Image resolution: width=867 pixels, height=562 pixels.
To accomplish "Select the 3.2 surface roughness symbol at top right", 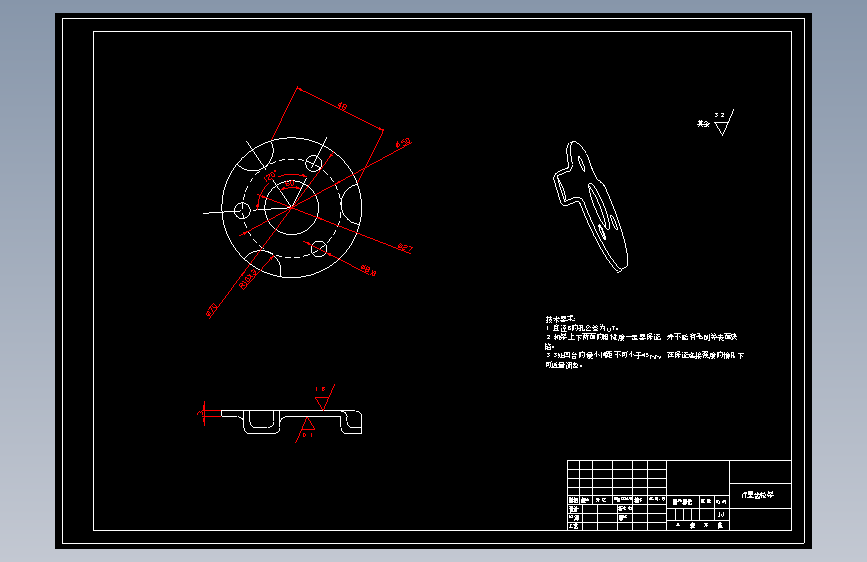I will [723, 122].
